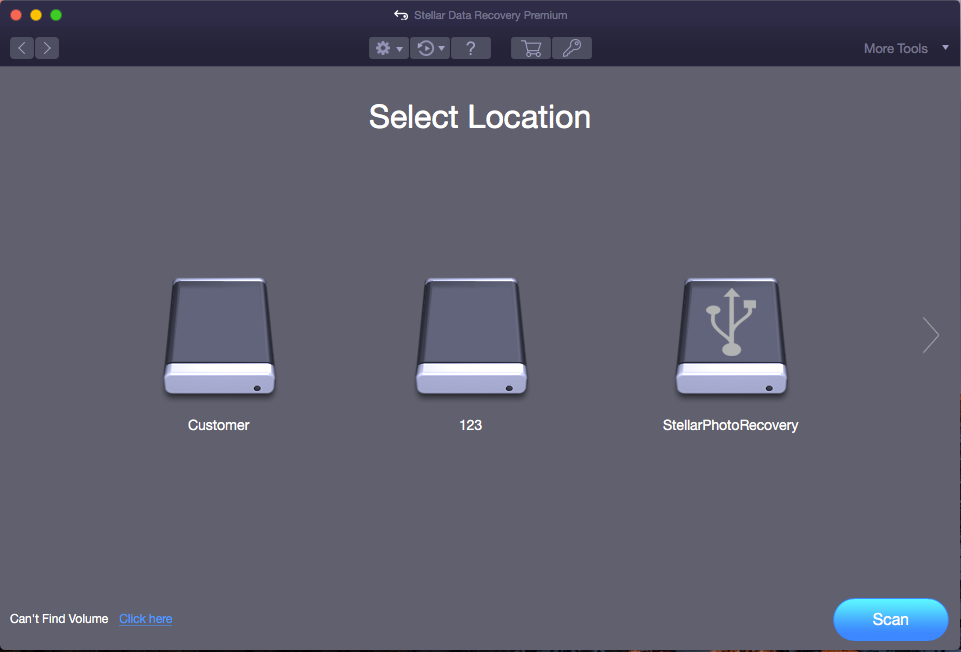Click the key activation icon

coord(572,48)
